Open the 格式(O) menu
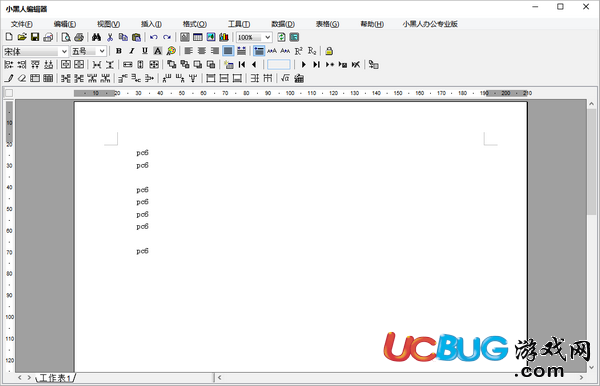The width and height of the screenshot is (600, 386). [195, 24]
